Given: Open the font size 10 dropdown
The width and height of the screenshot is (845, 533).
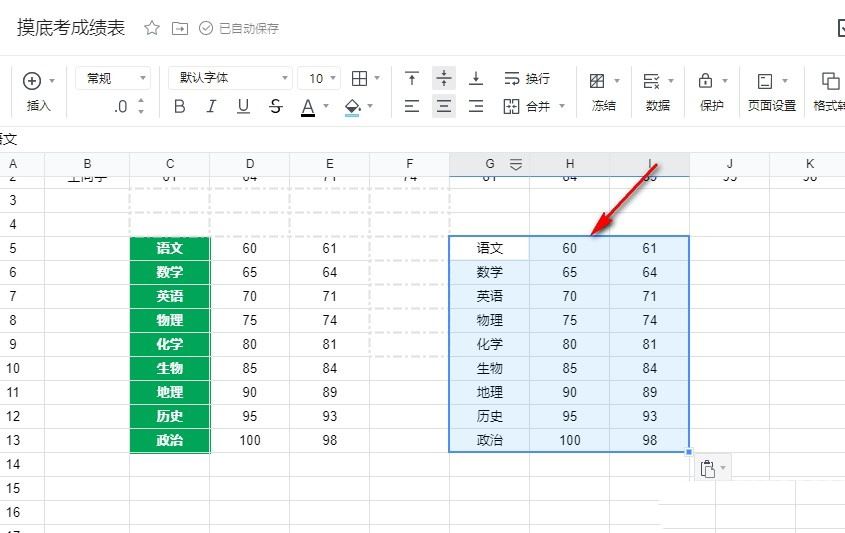Looking at the screenshot, I should click(x=319, y=79).
